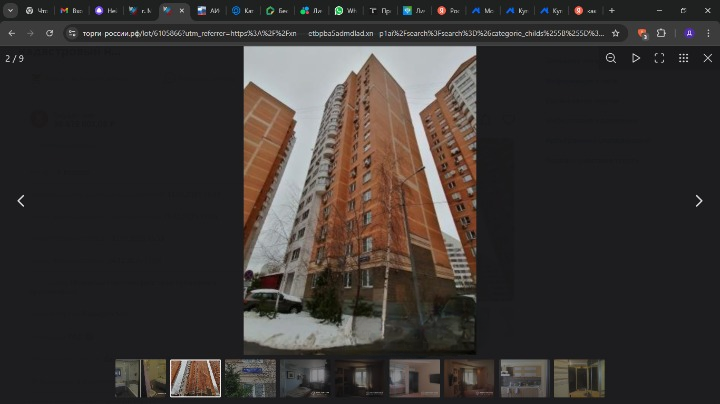
Task: Open the last thumbnail in the strip
Action: point(579,378)
